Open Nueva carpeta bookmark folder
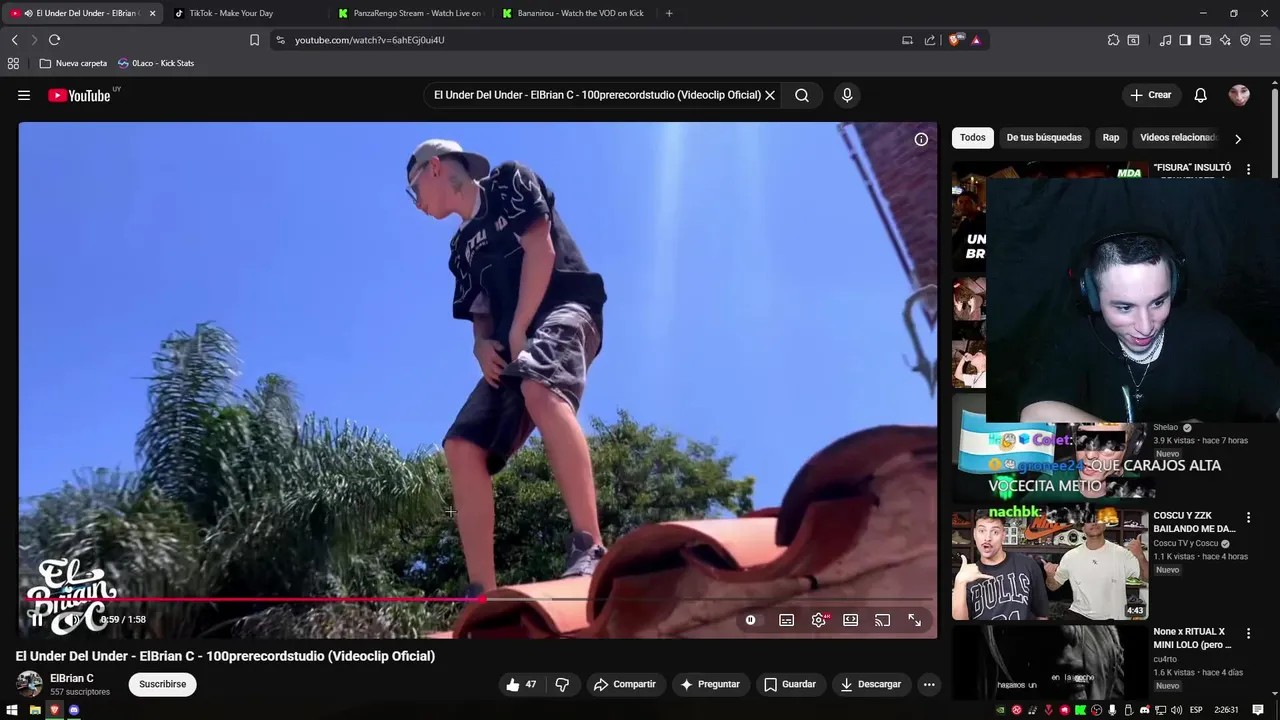The height and width of the screenshot is (720, 1280). (73, 63)
